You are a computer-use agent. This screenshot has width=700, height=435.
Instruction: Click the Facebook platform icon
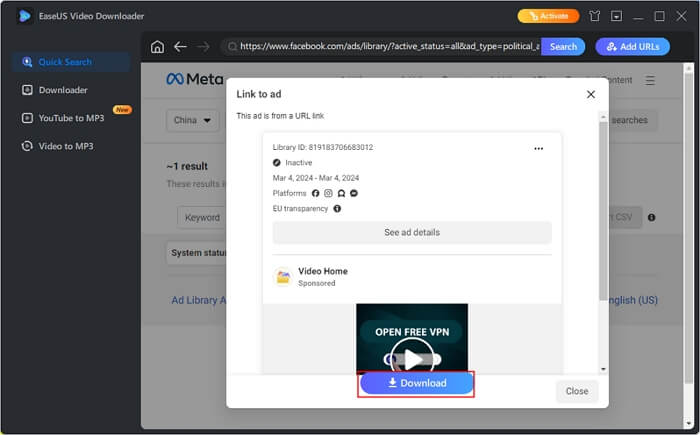pyautogui.click(x=315, y=193)
